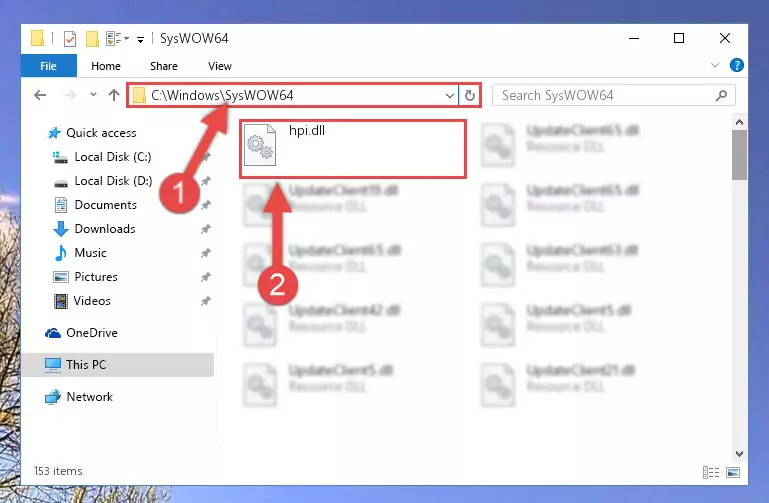Click the 153 items status text
The image size is (769, 503).
click(x=58, y=471)
